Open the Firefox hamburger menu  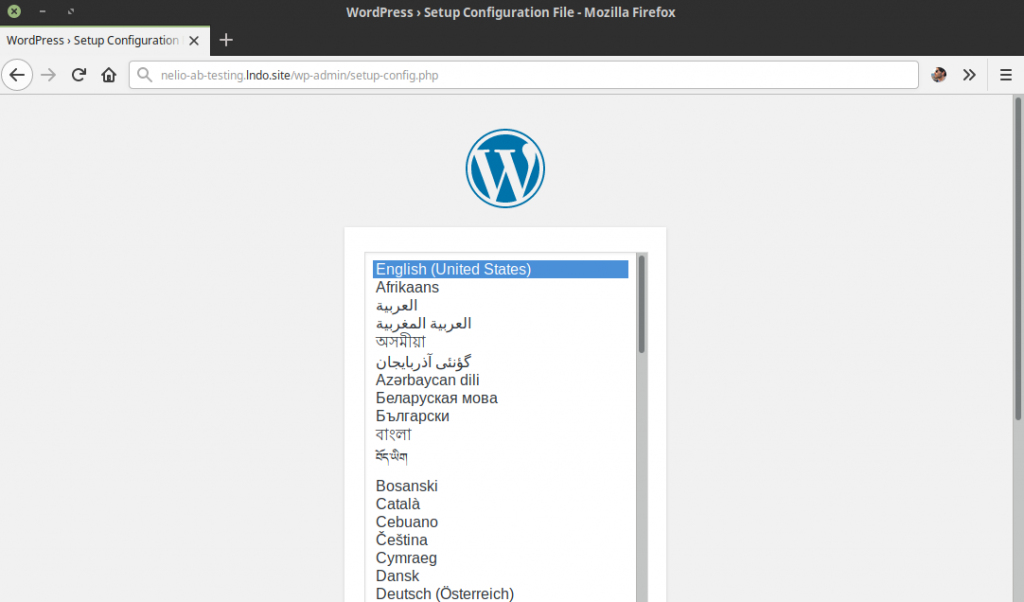point(1006,74)
